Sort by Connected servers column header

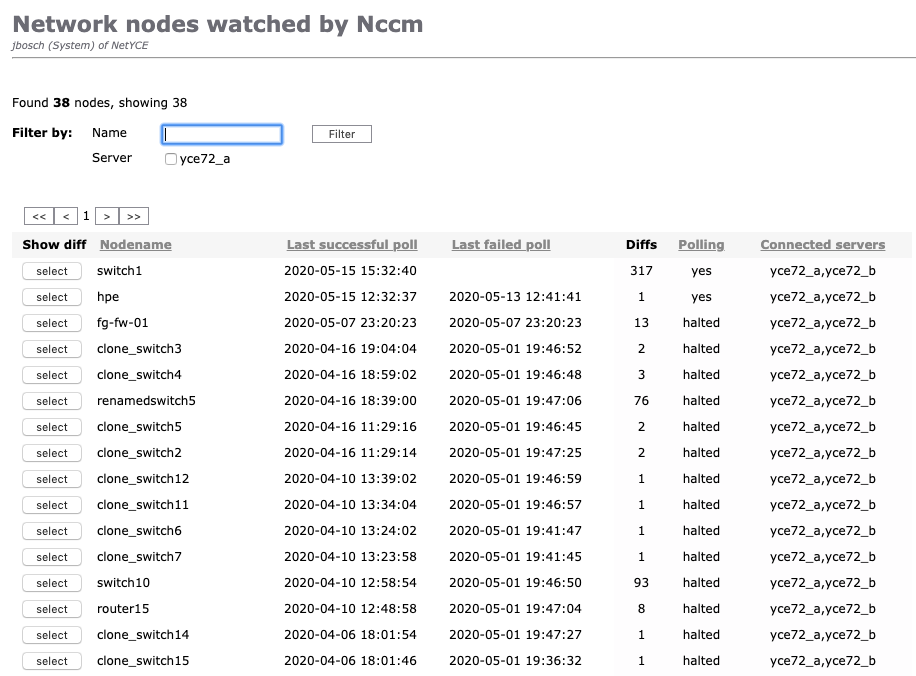coord(822,245)
